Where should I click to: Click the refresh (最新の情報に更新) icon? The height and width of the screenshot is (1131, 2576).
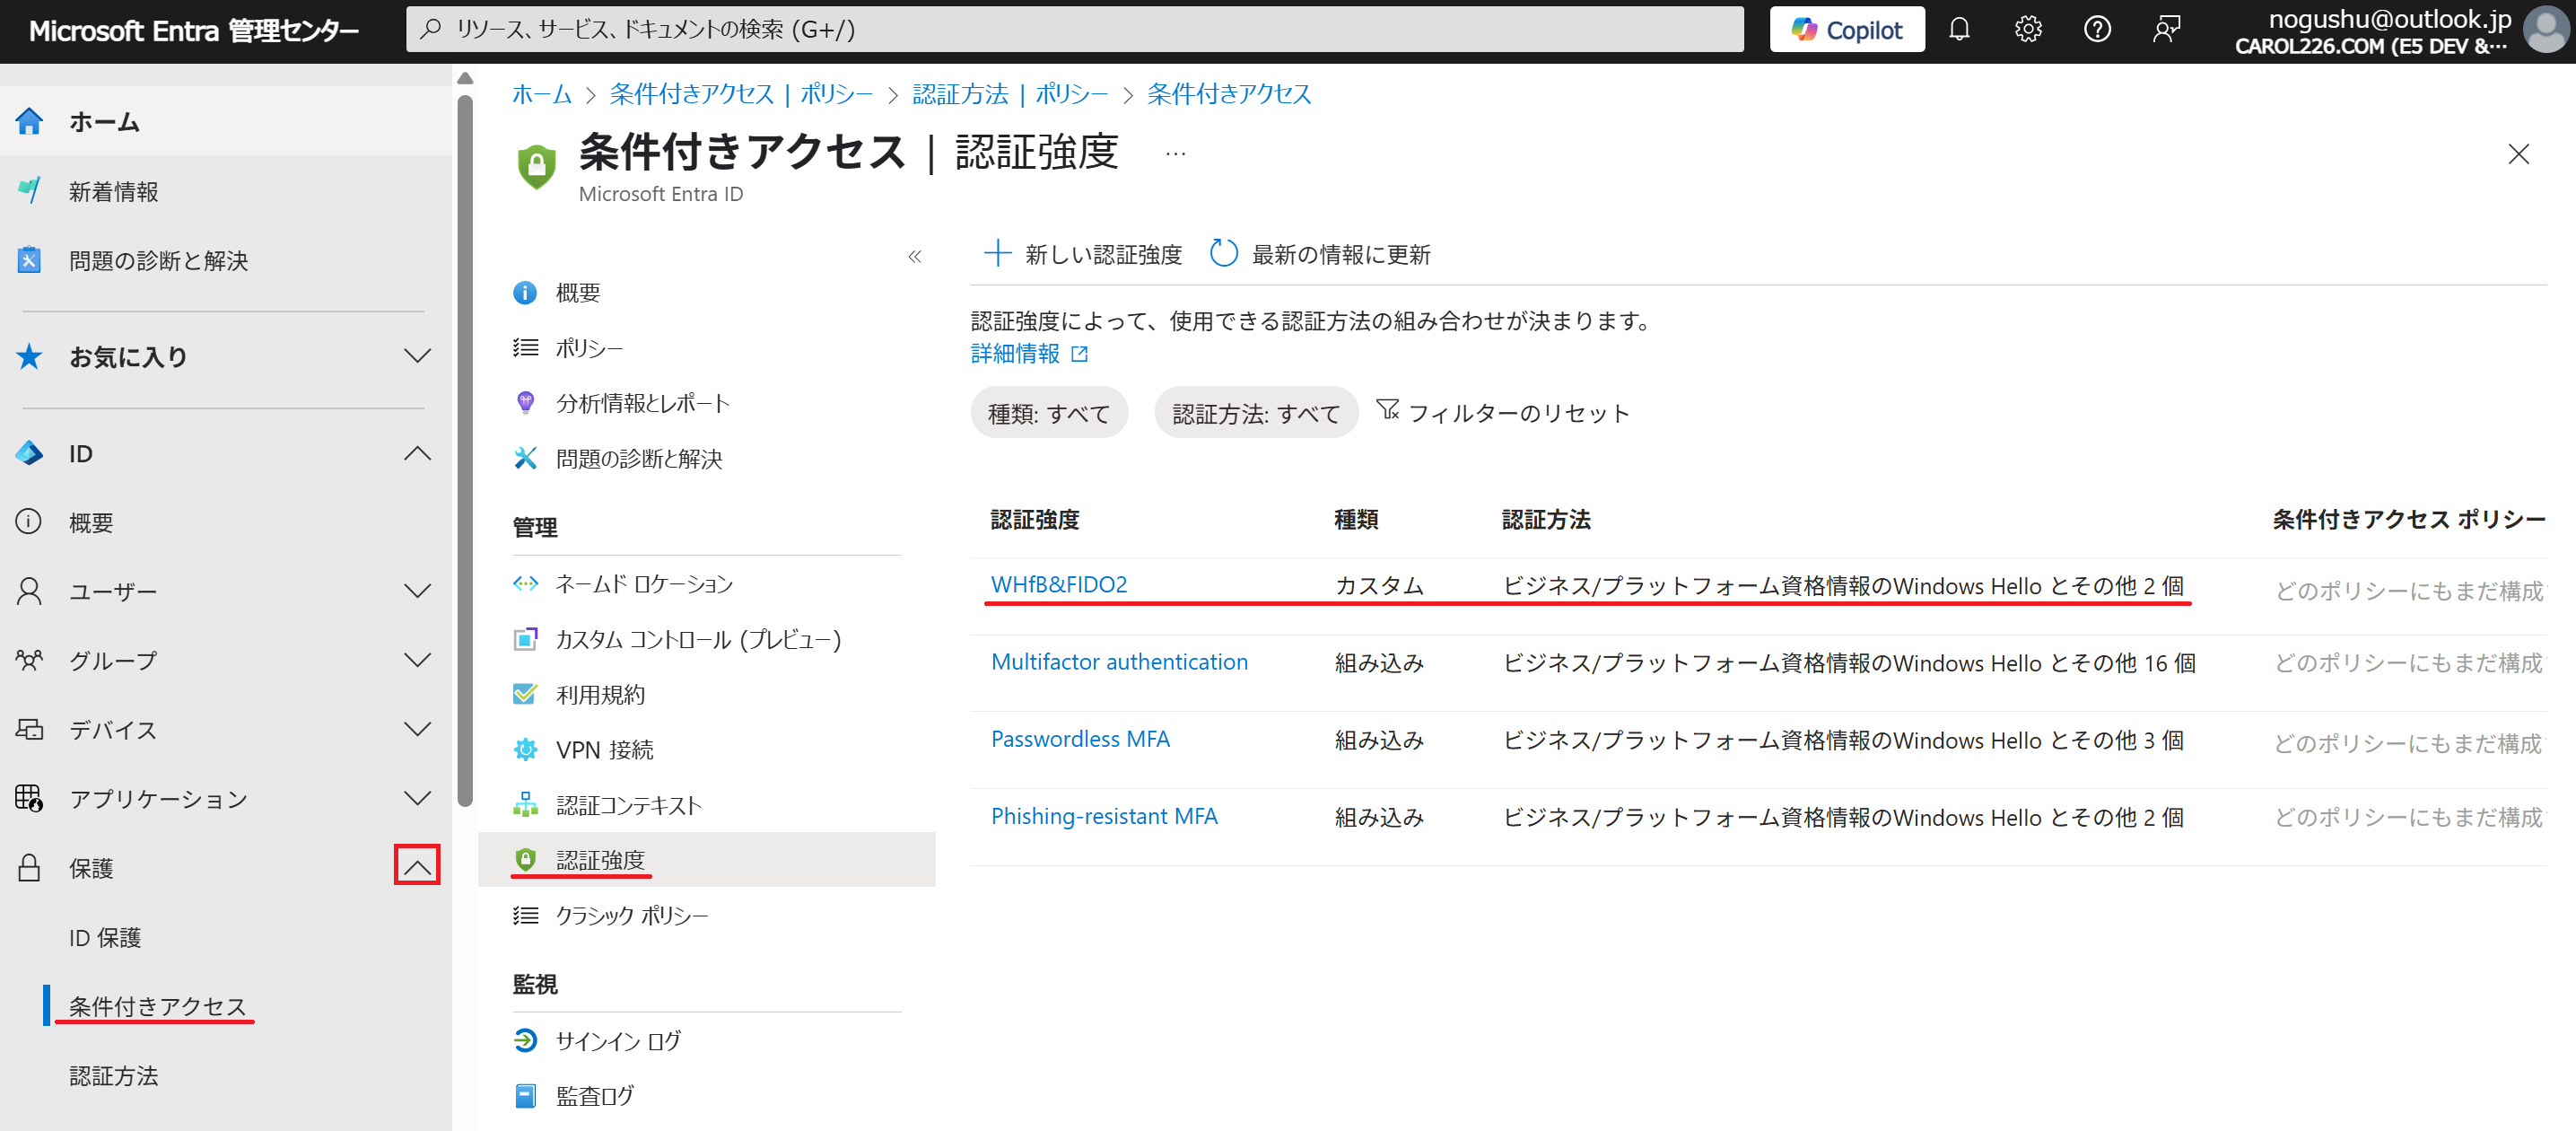click(x=1223, y=254)
